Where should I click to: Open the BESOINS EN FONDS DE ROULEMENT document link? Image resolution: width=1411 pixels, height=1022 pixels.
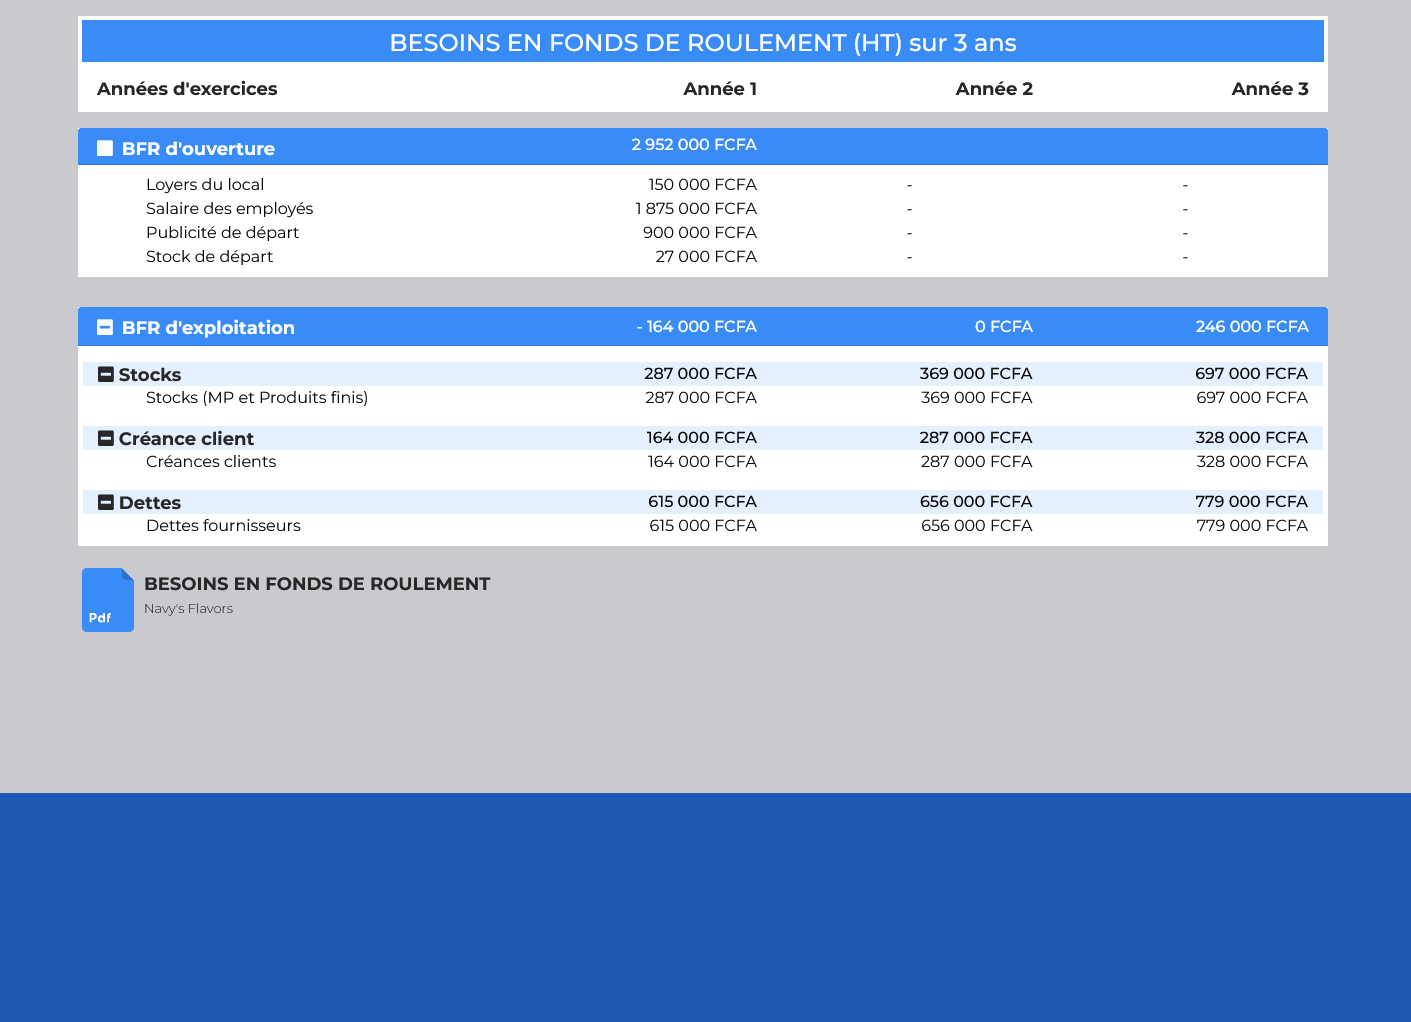[316, 584]
